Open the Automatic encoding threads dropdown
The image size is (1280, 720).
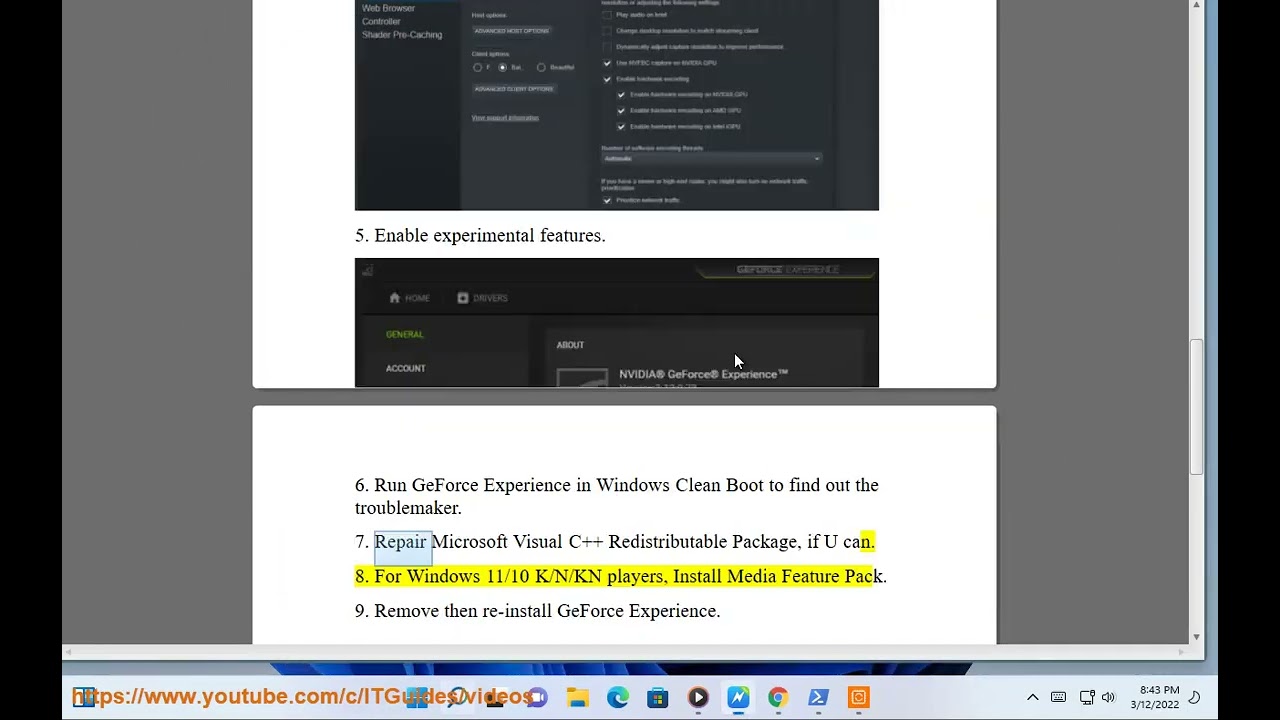[711, 159]
